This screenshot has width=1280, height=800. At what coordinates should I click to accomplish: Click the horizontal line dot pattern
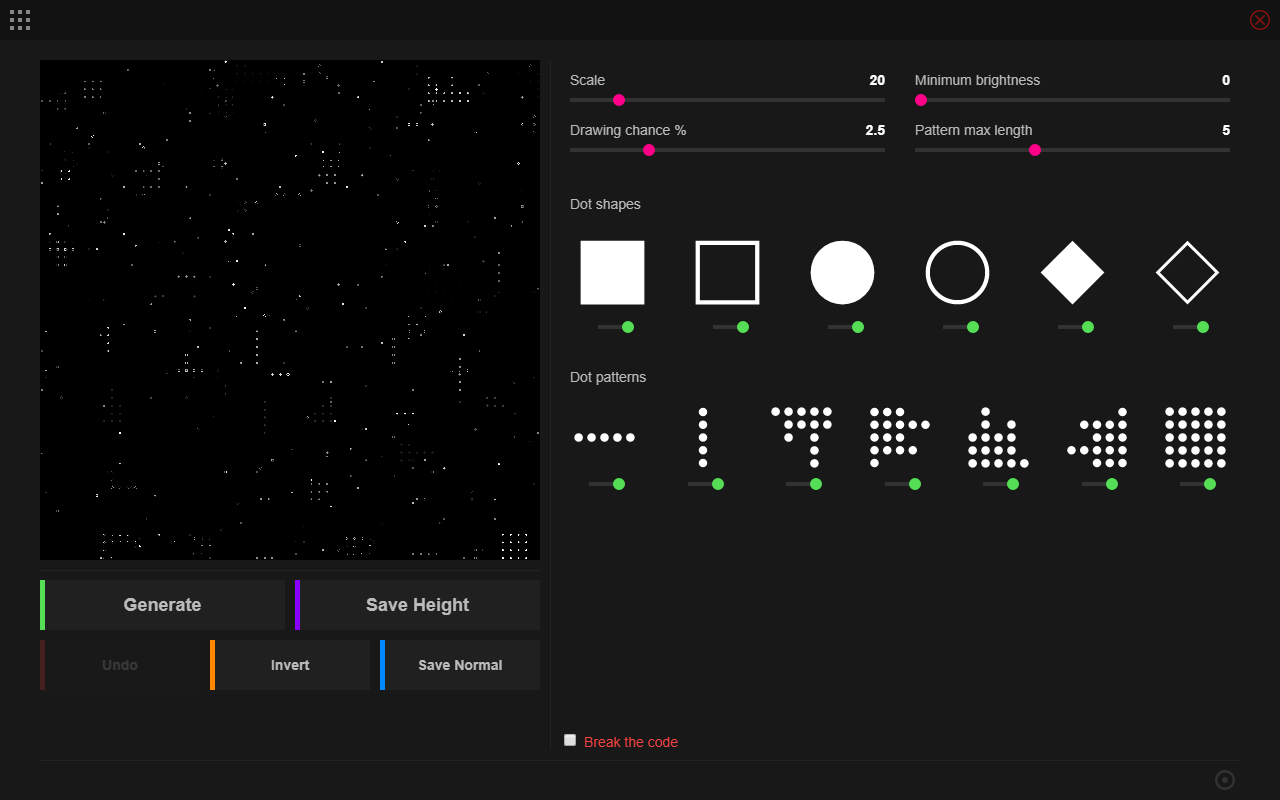(604, 437)
